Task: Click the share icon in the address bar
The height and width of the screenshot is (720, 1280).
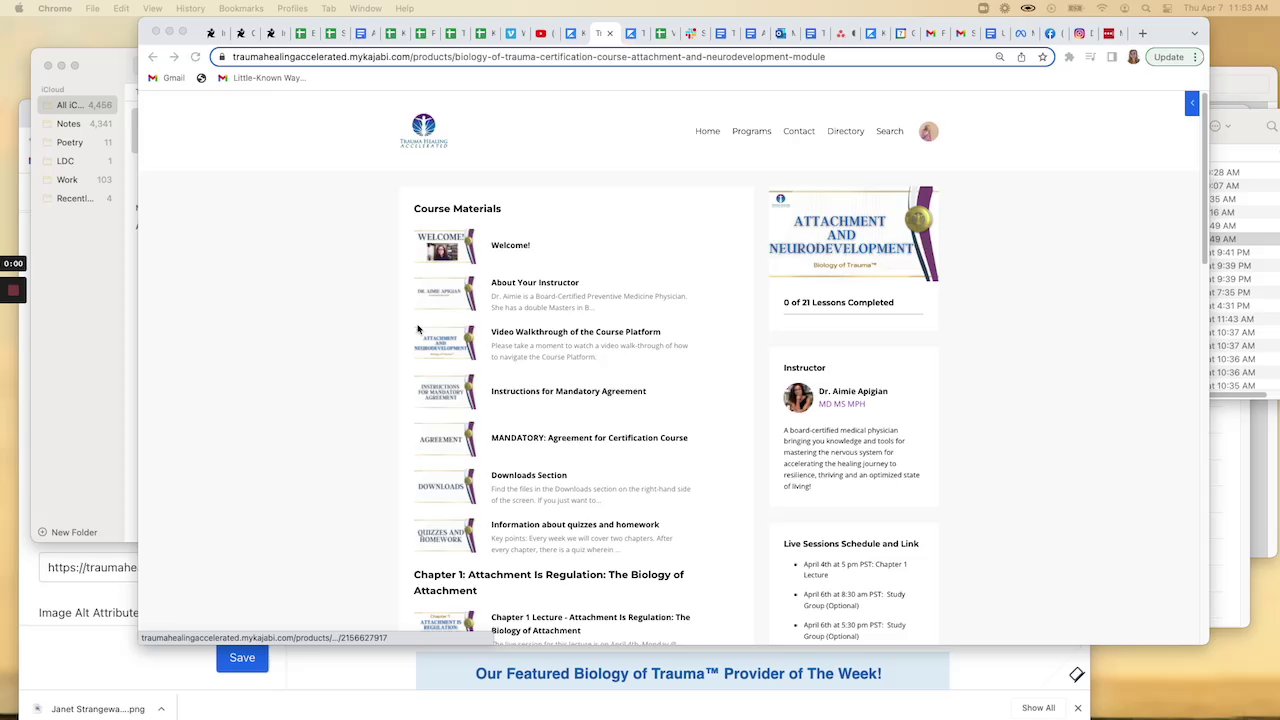Action: click(x=1021, y=57)
